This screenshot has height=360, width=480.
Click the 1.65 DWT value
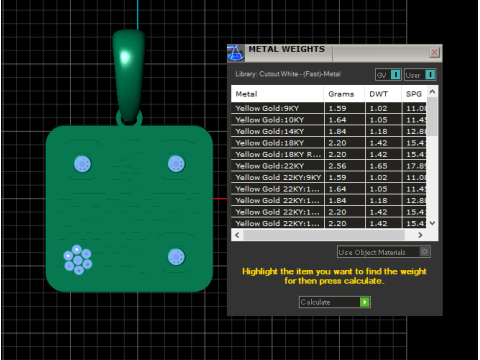pos(378,166)
